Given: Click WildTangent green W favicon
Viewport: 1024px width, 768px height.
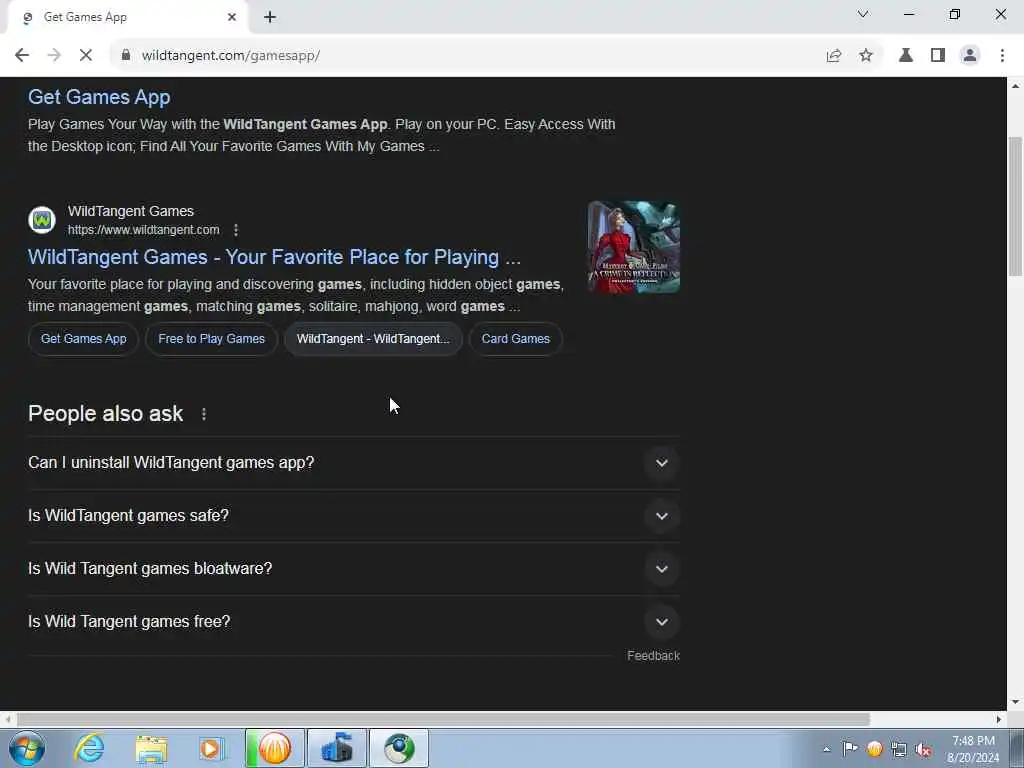Looking at the screenshot, I should click(x=42, y=219).
